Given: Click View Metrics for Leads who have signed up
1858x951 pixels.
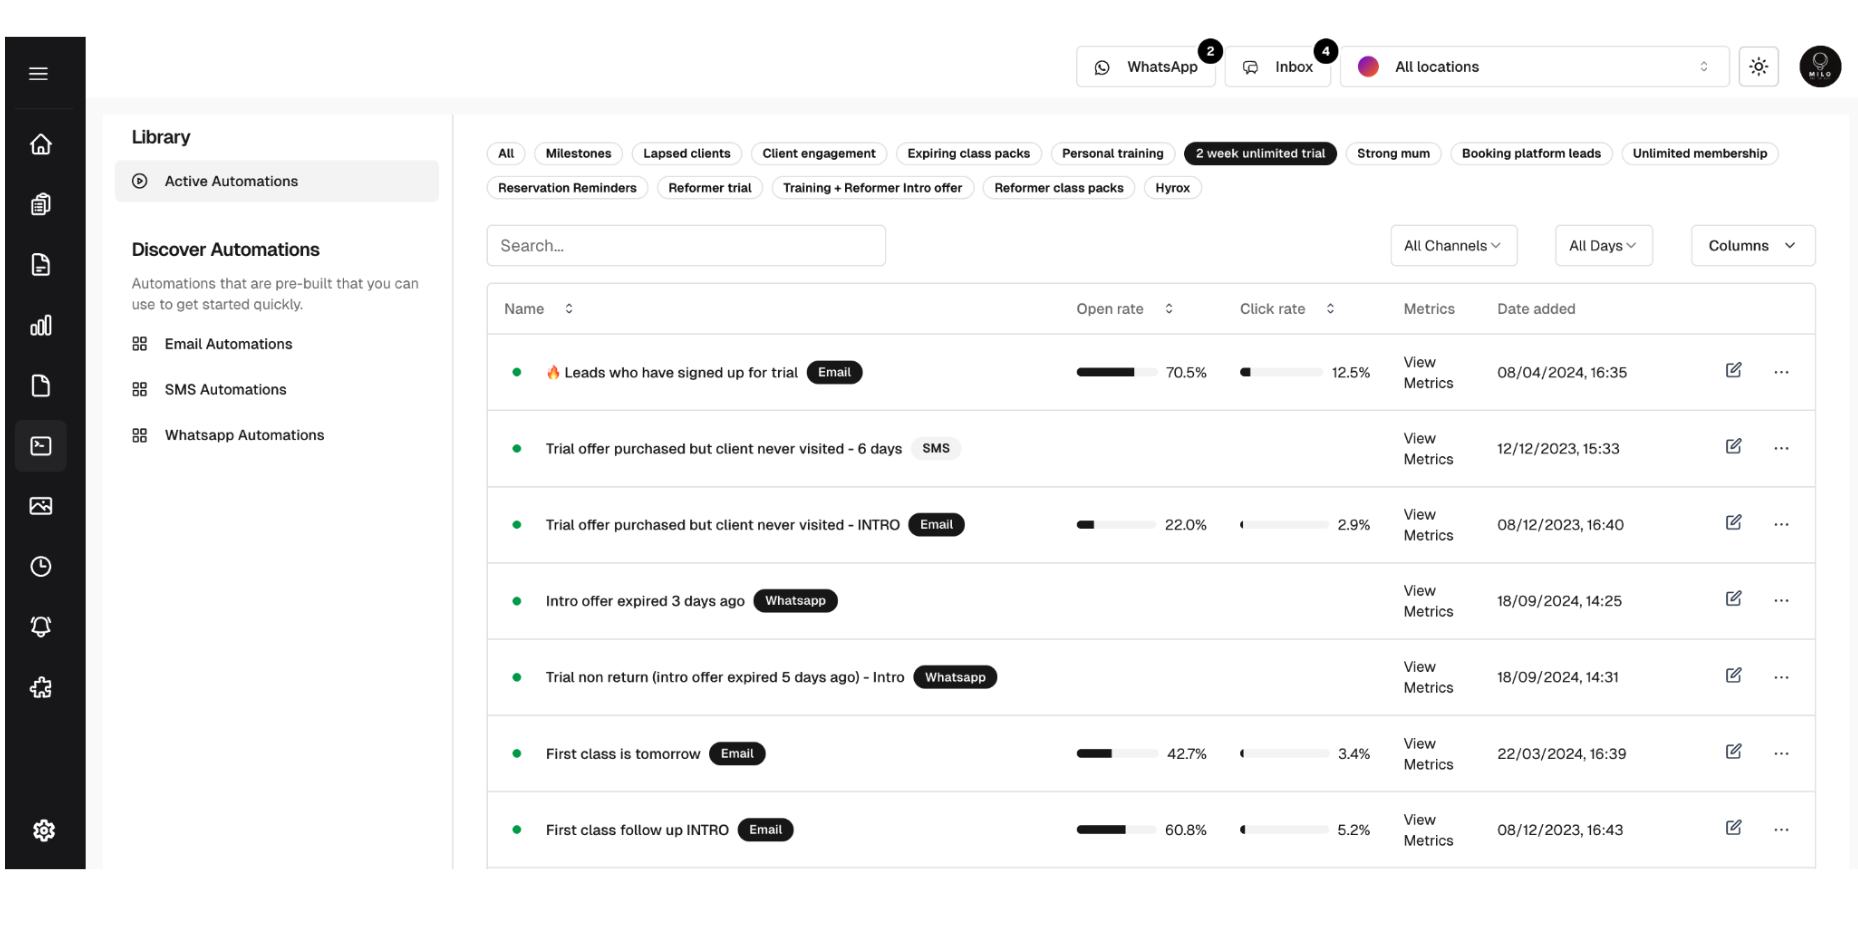Looking at the screenshot, I should point(1427,373).
